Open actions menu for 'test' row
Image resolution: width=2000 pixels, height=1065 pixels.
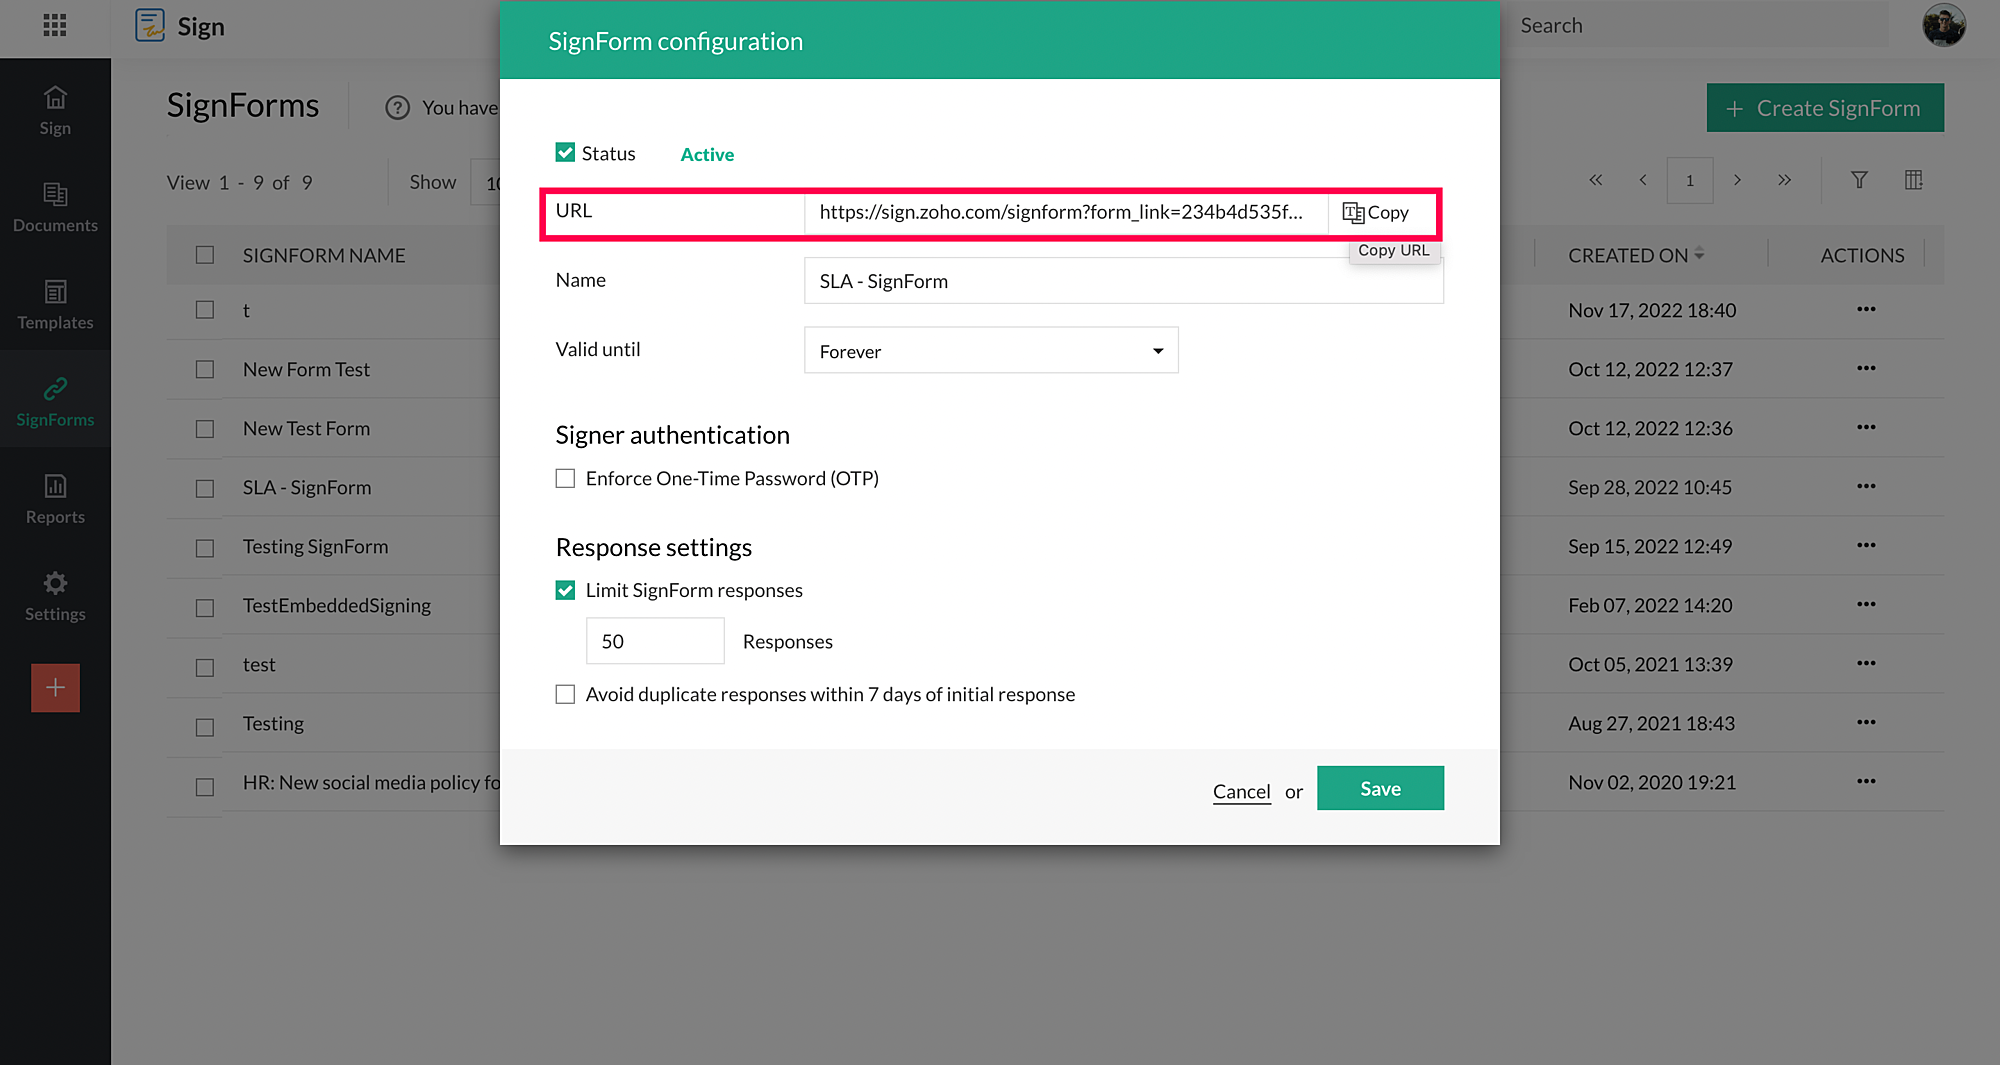1866,663
